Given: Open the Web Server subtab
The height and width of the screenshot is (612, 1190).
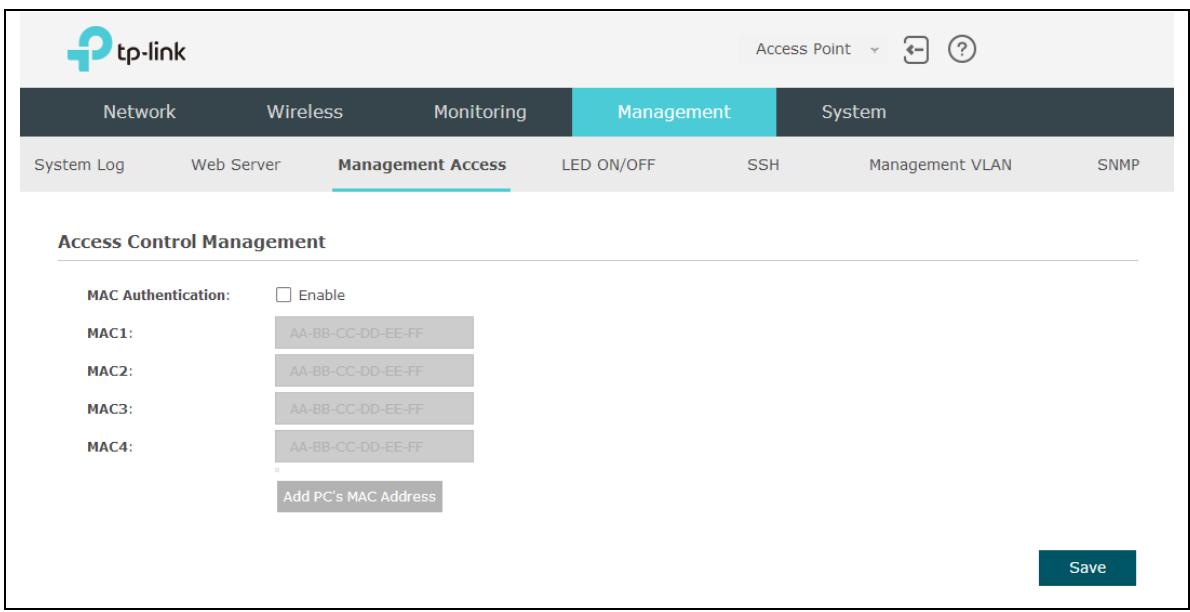Looking at the screenshot, I should 235,165.
